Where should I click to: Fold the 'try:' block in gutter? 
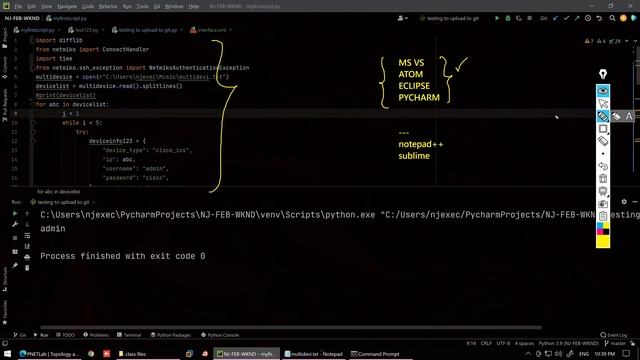[x=33, y=132]
